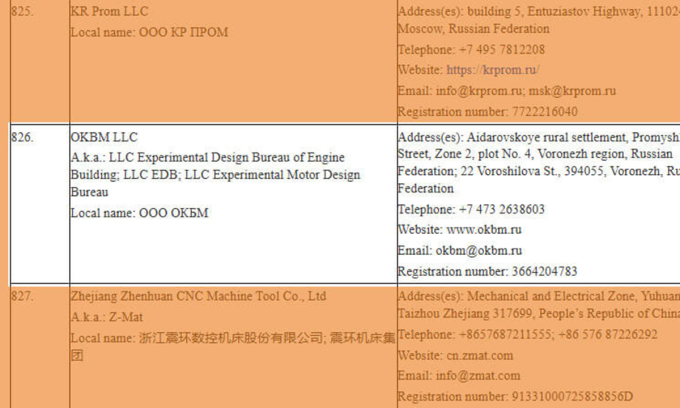Click registration number 7722216040
This screenshot has width=680, height=408.
point(541,112)
